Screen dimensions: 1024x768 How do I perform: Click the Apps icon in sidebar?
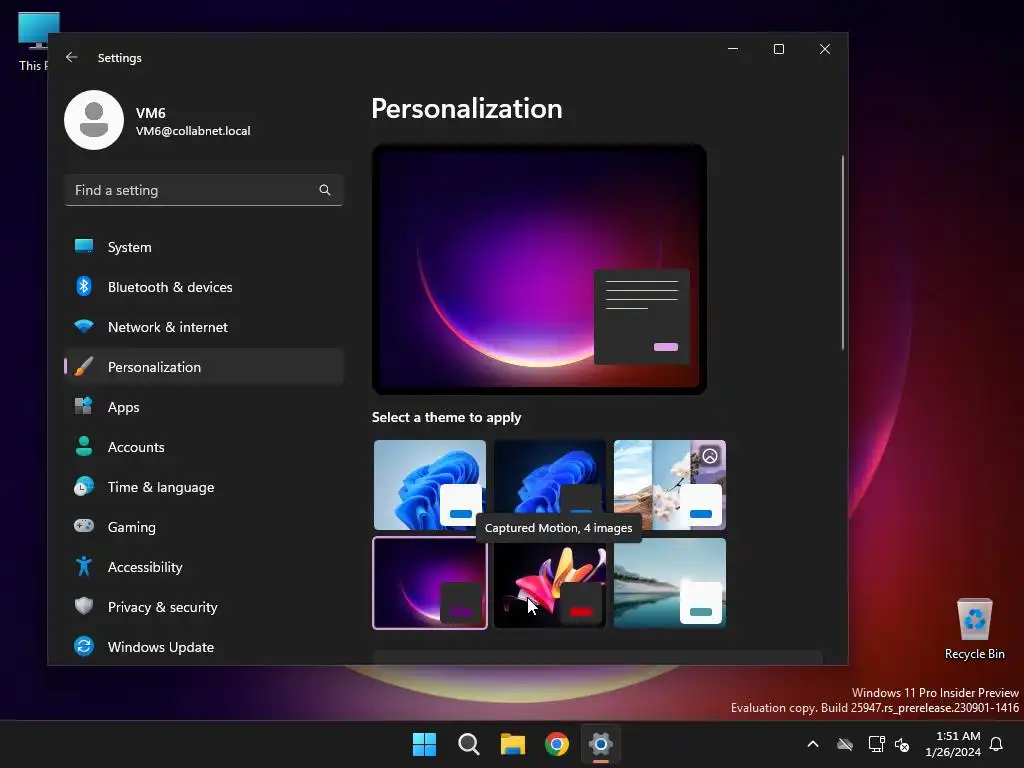click(84, 406)
